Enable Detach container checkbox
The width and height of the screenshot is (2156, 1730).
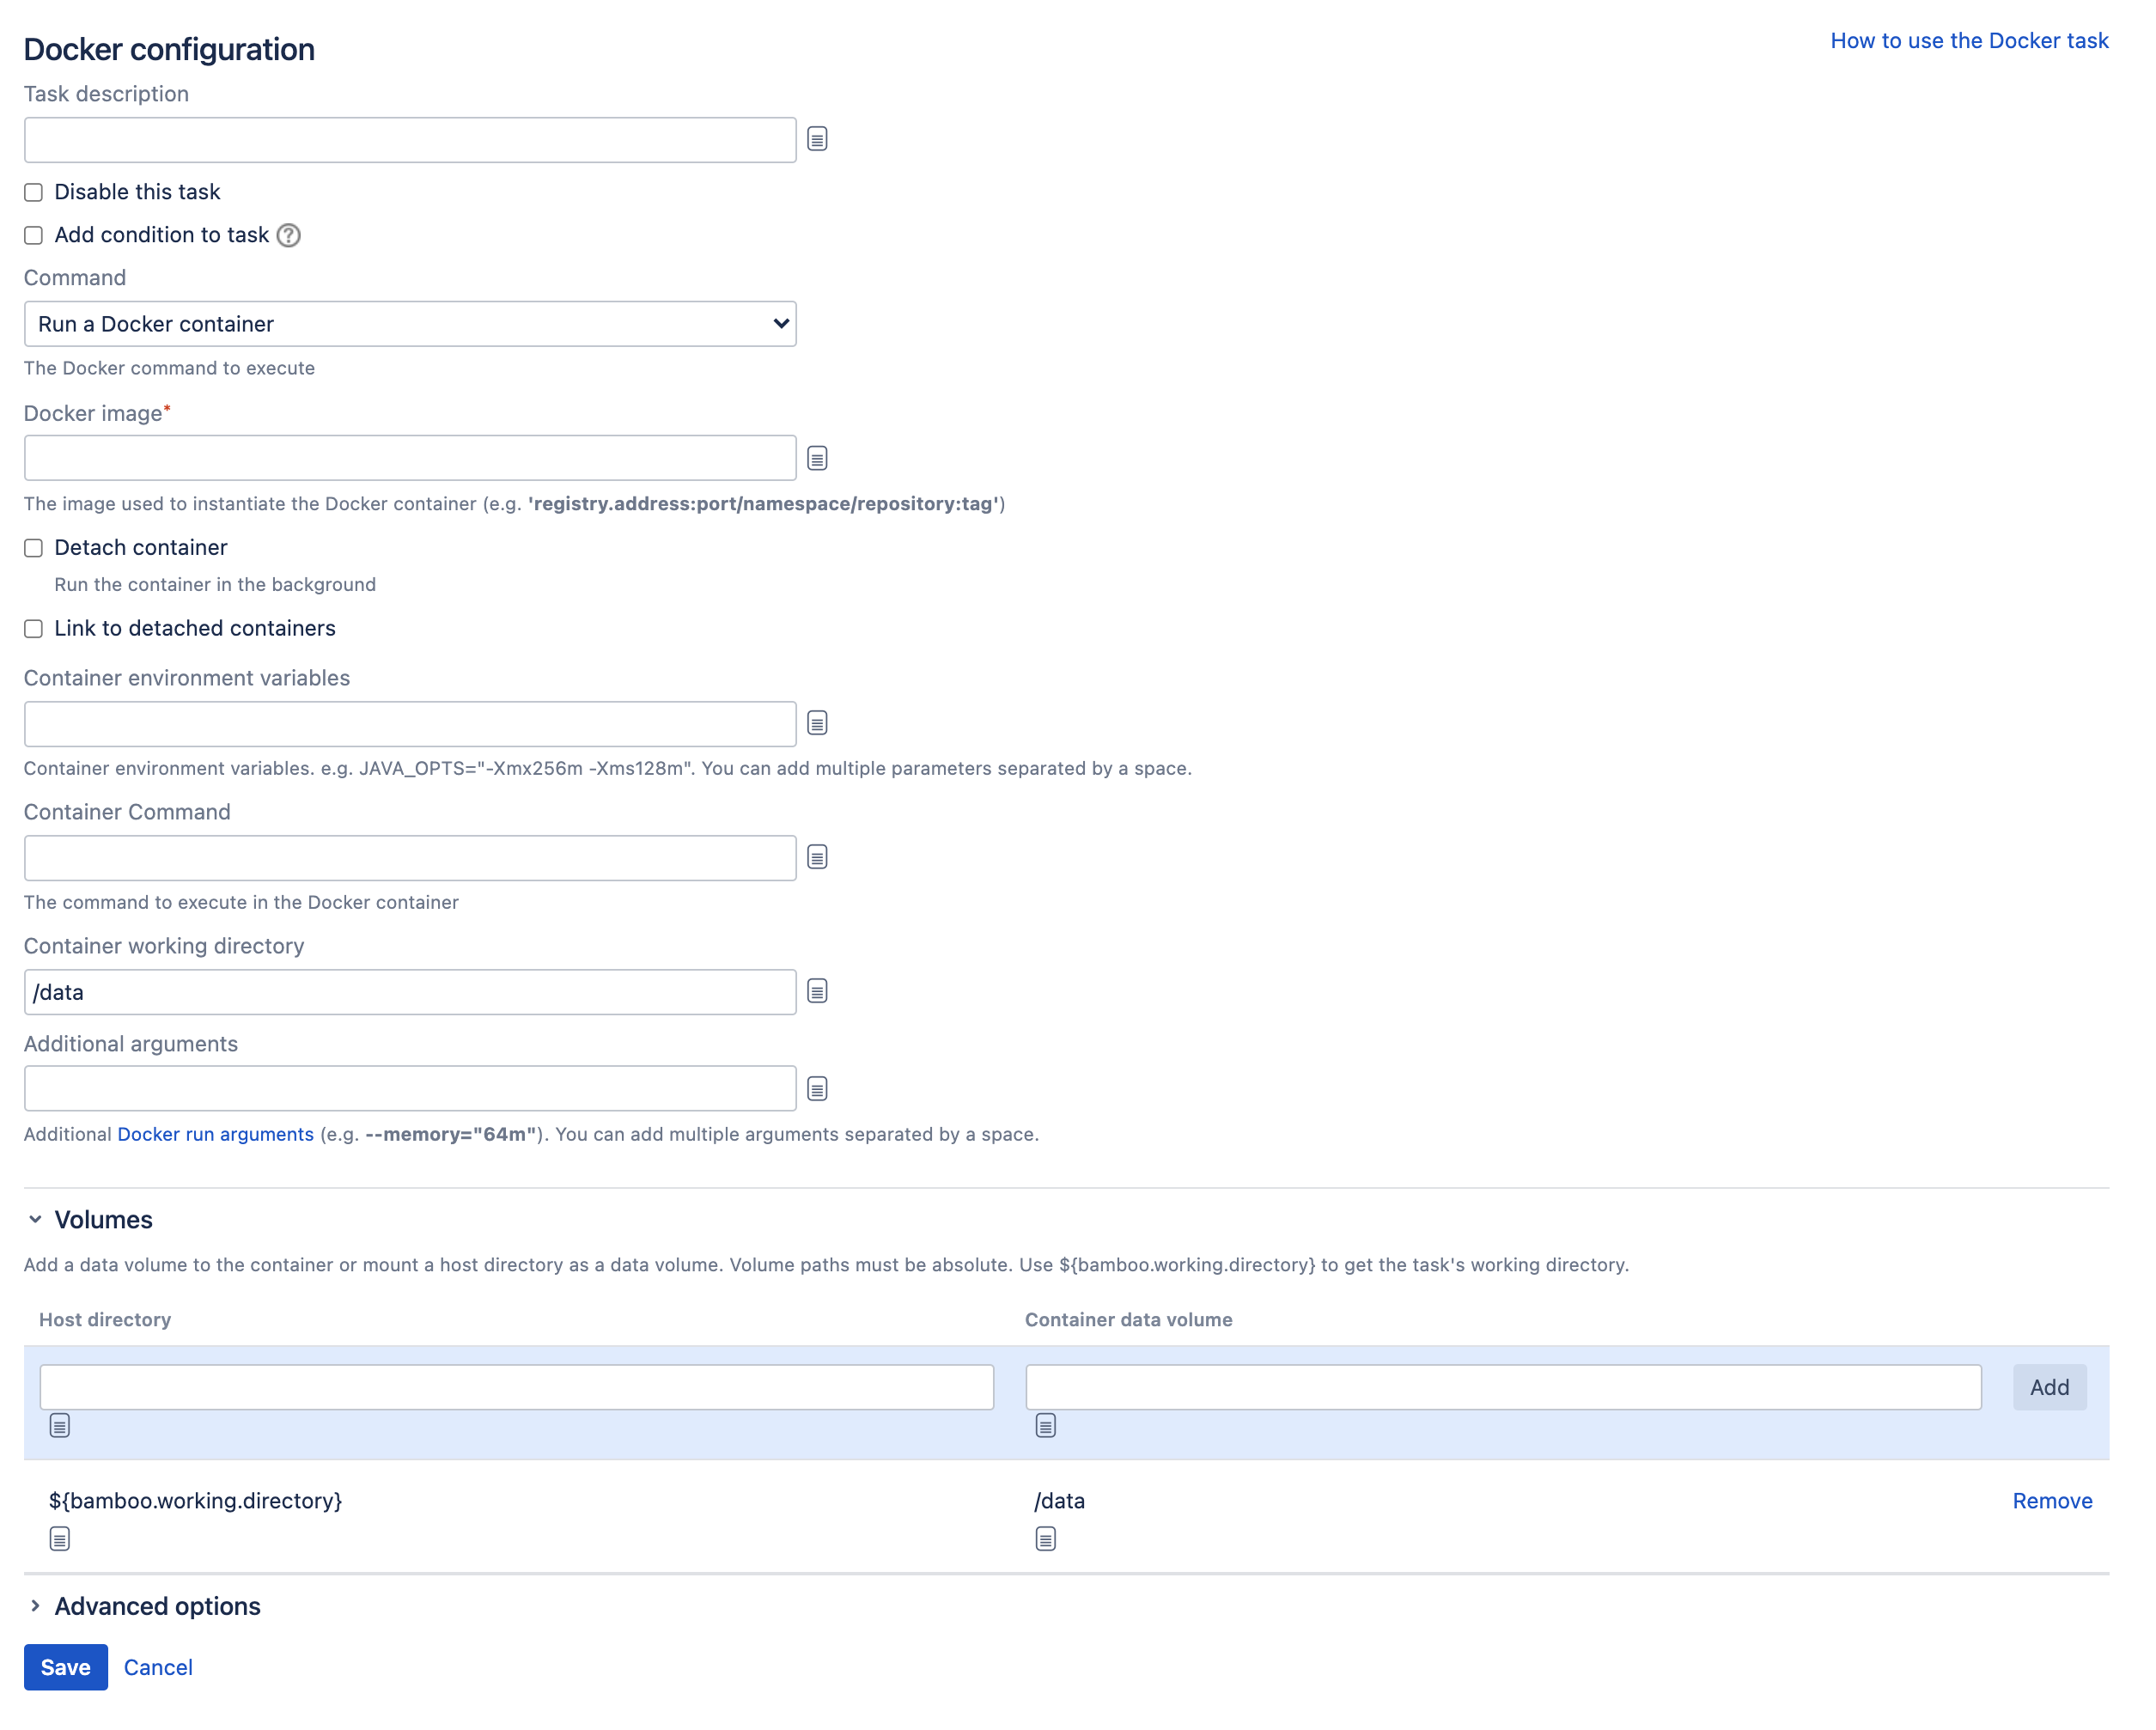point(34,548)
